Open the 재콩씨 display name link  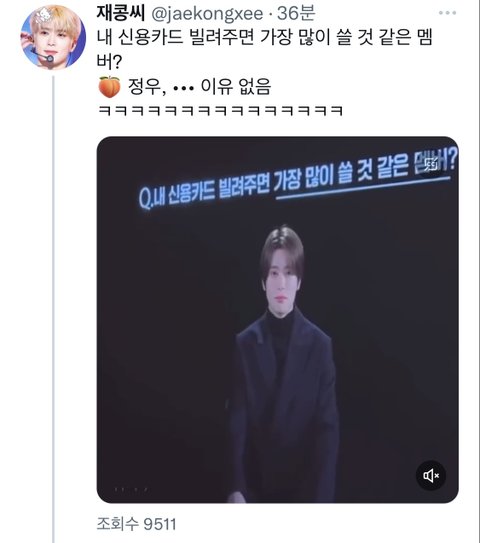[x=121, y=13]
